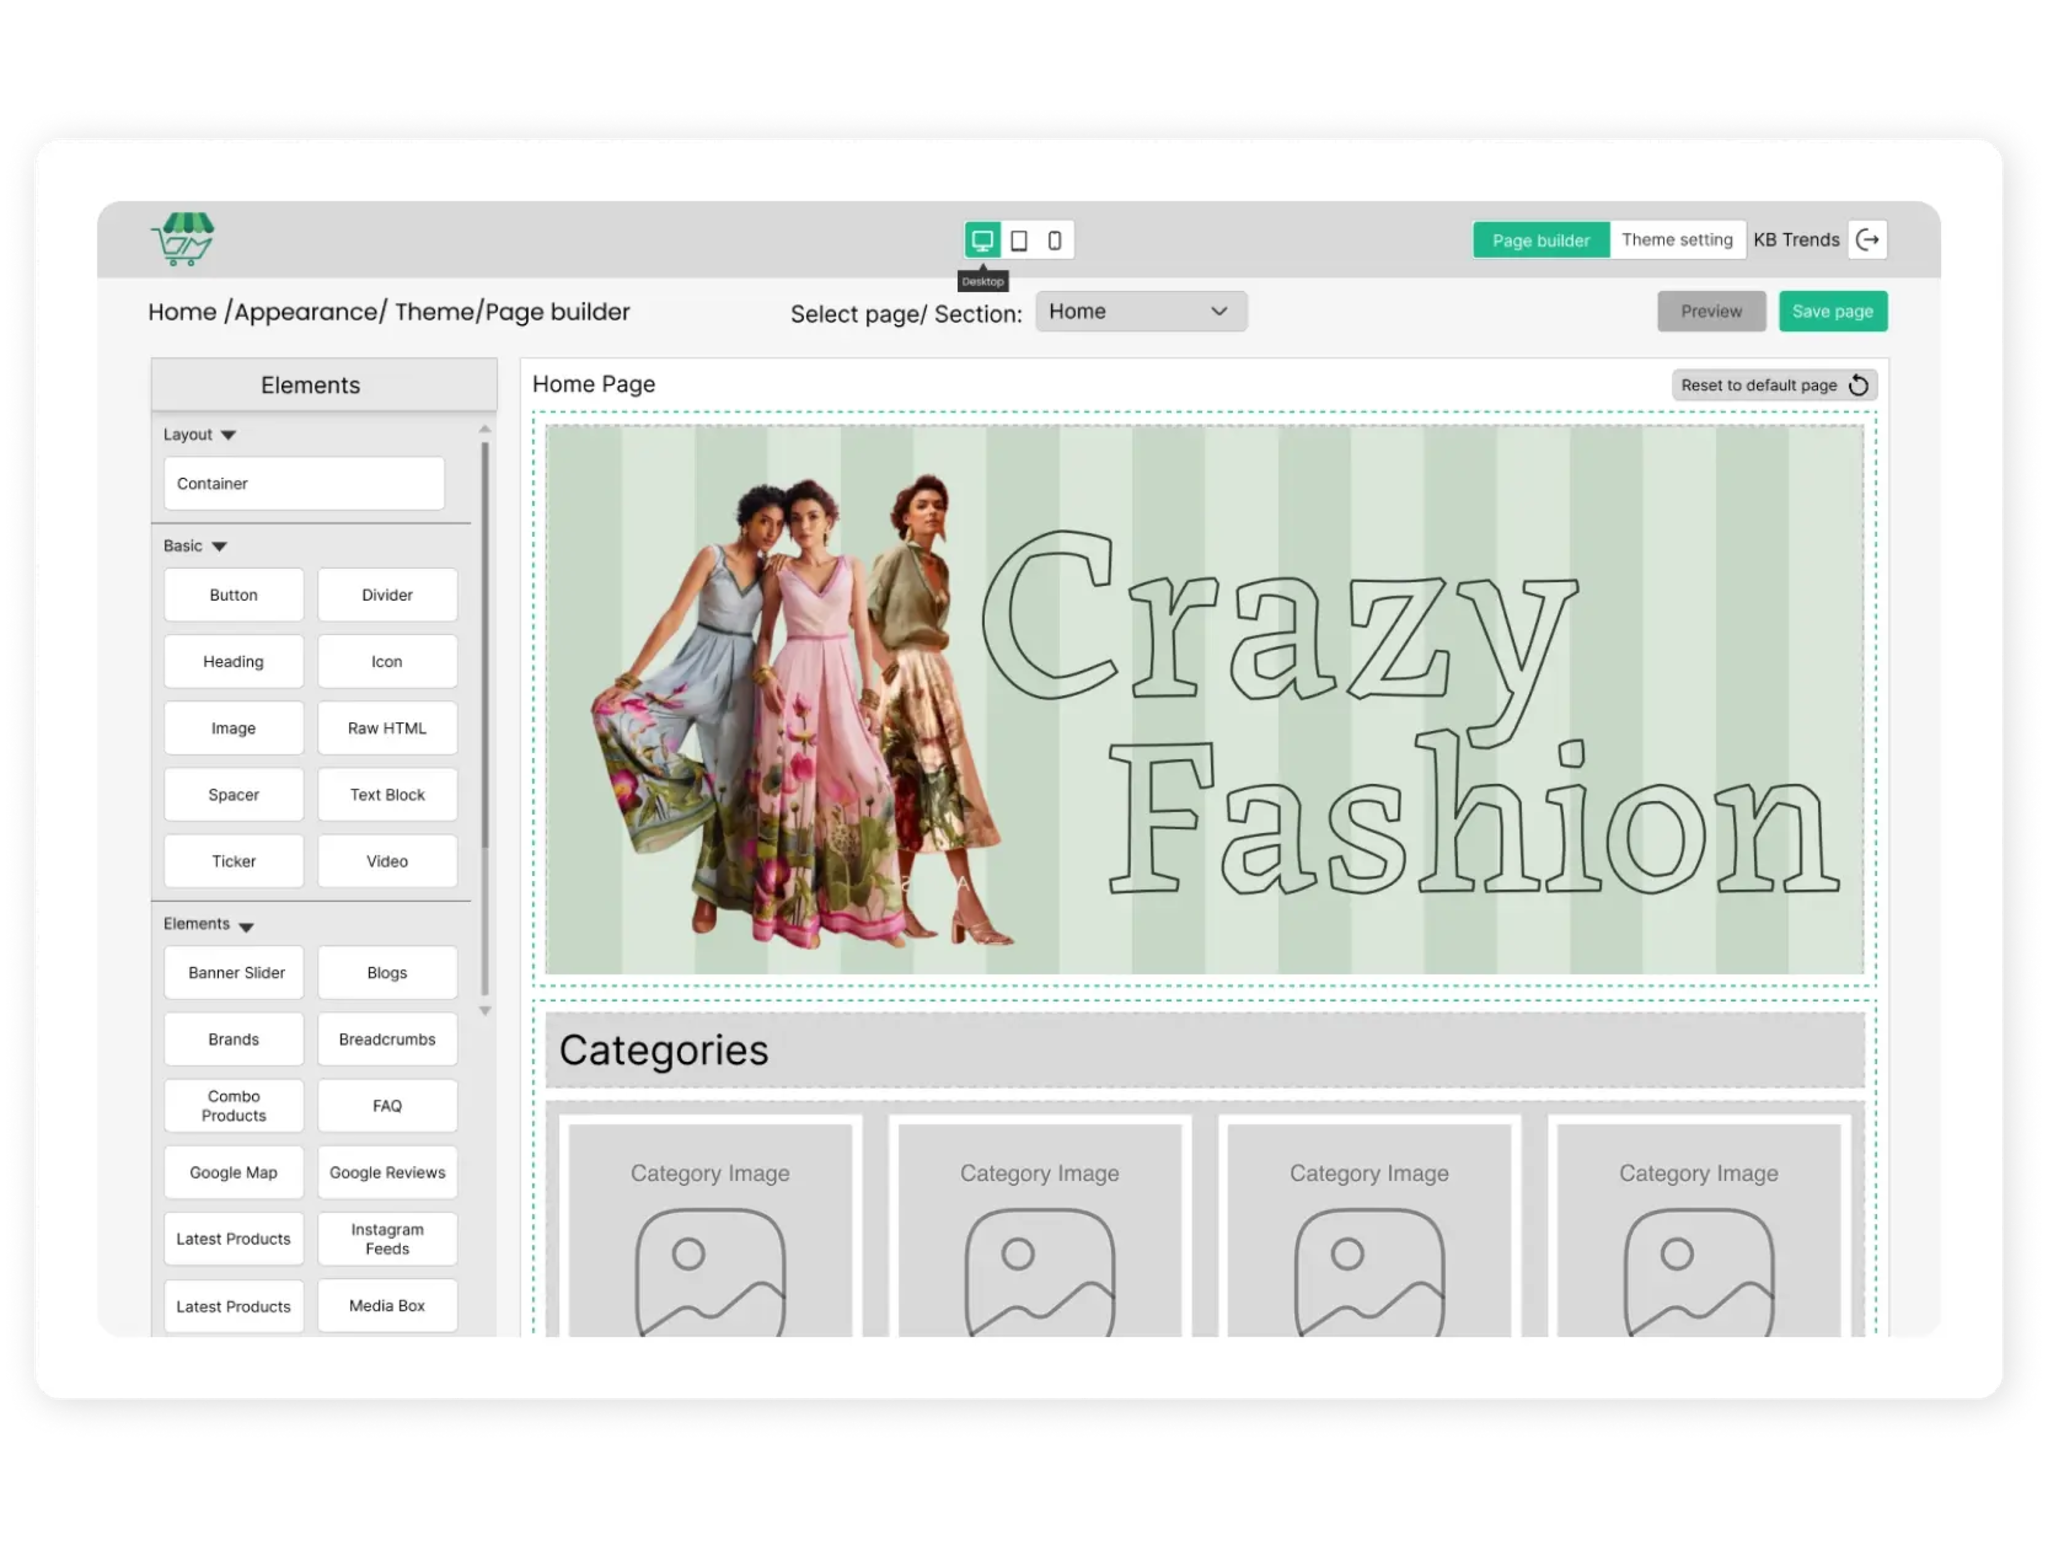The height and width of the screenshot is (1548, 2048).
Task: Select the Blogs element
Action: pyautogui.click(x=387, y=973)
